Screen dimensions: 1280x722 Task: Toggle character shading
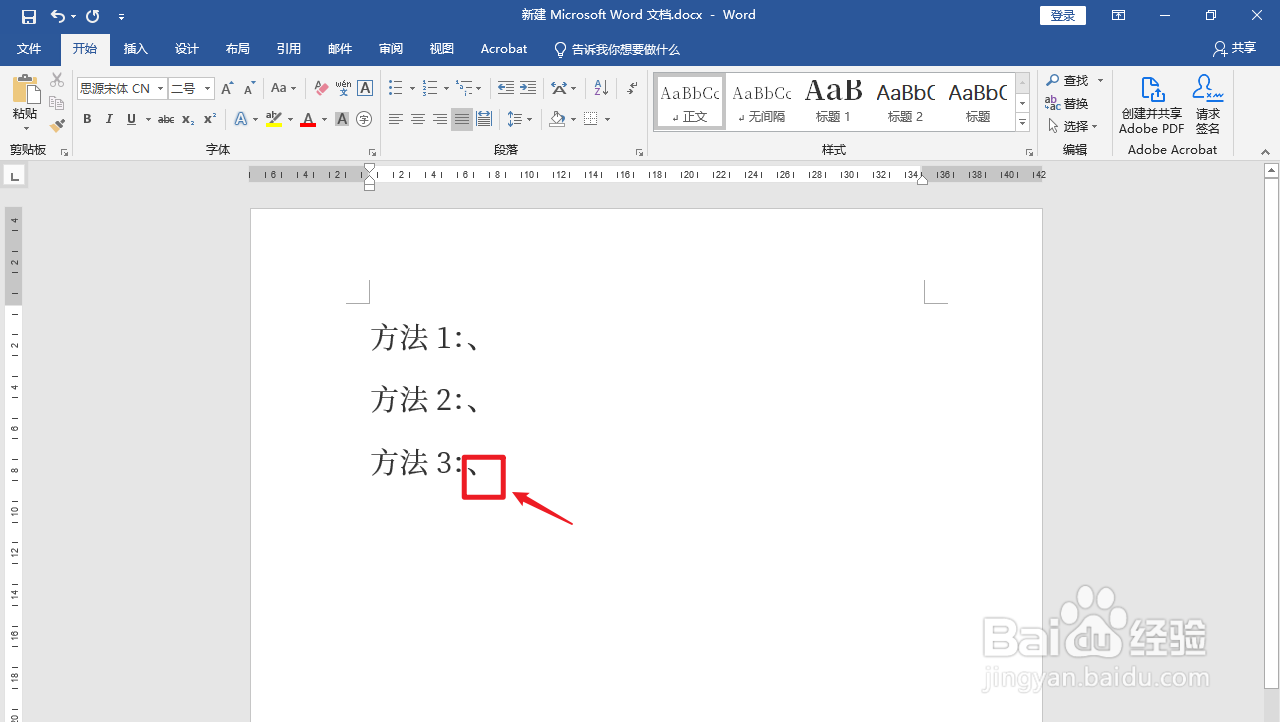point(342,119)
